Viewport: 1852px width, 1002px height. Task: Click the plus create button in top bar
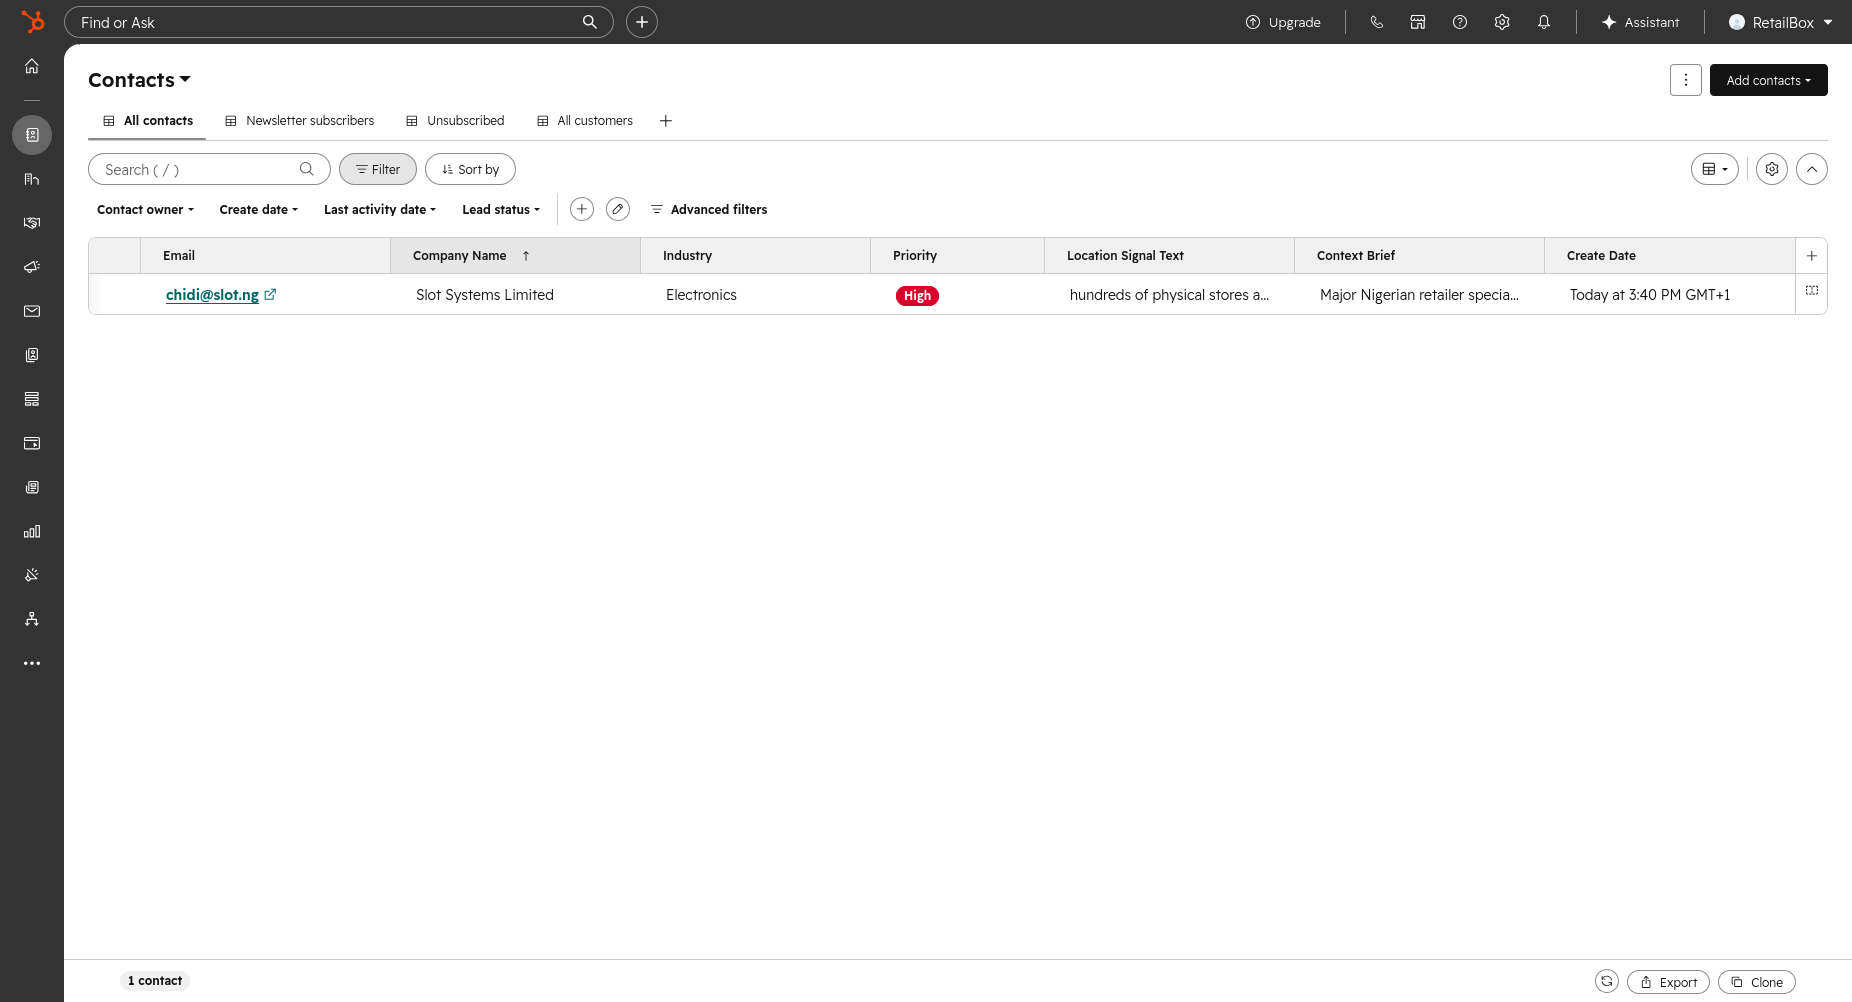coord(642,22)
